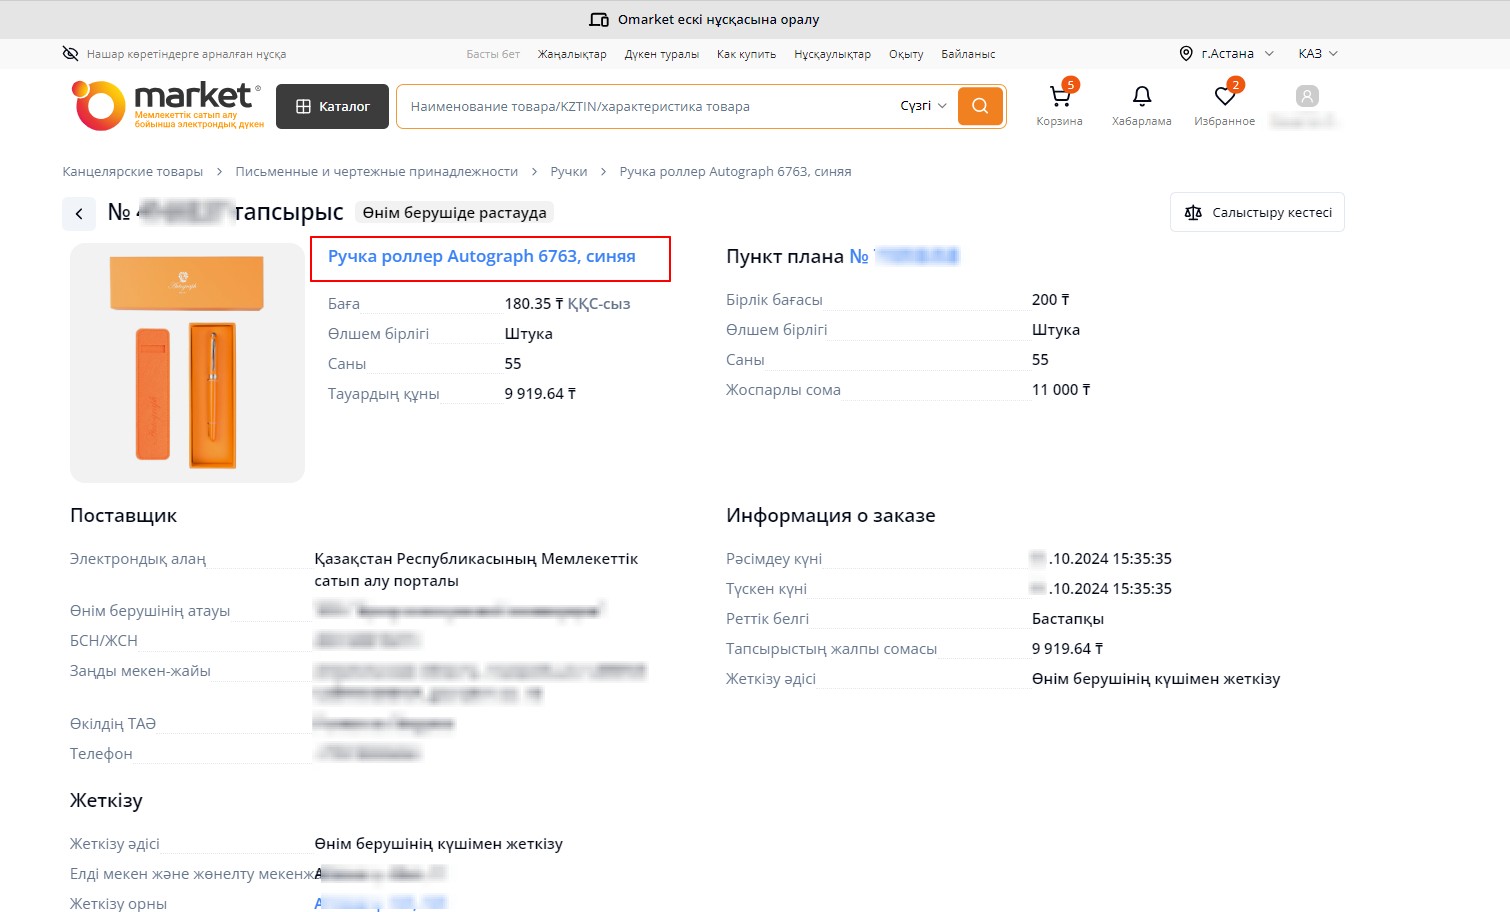
Task: Click the orange pen product thumbnail
Action: click(187, 363)
